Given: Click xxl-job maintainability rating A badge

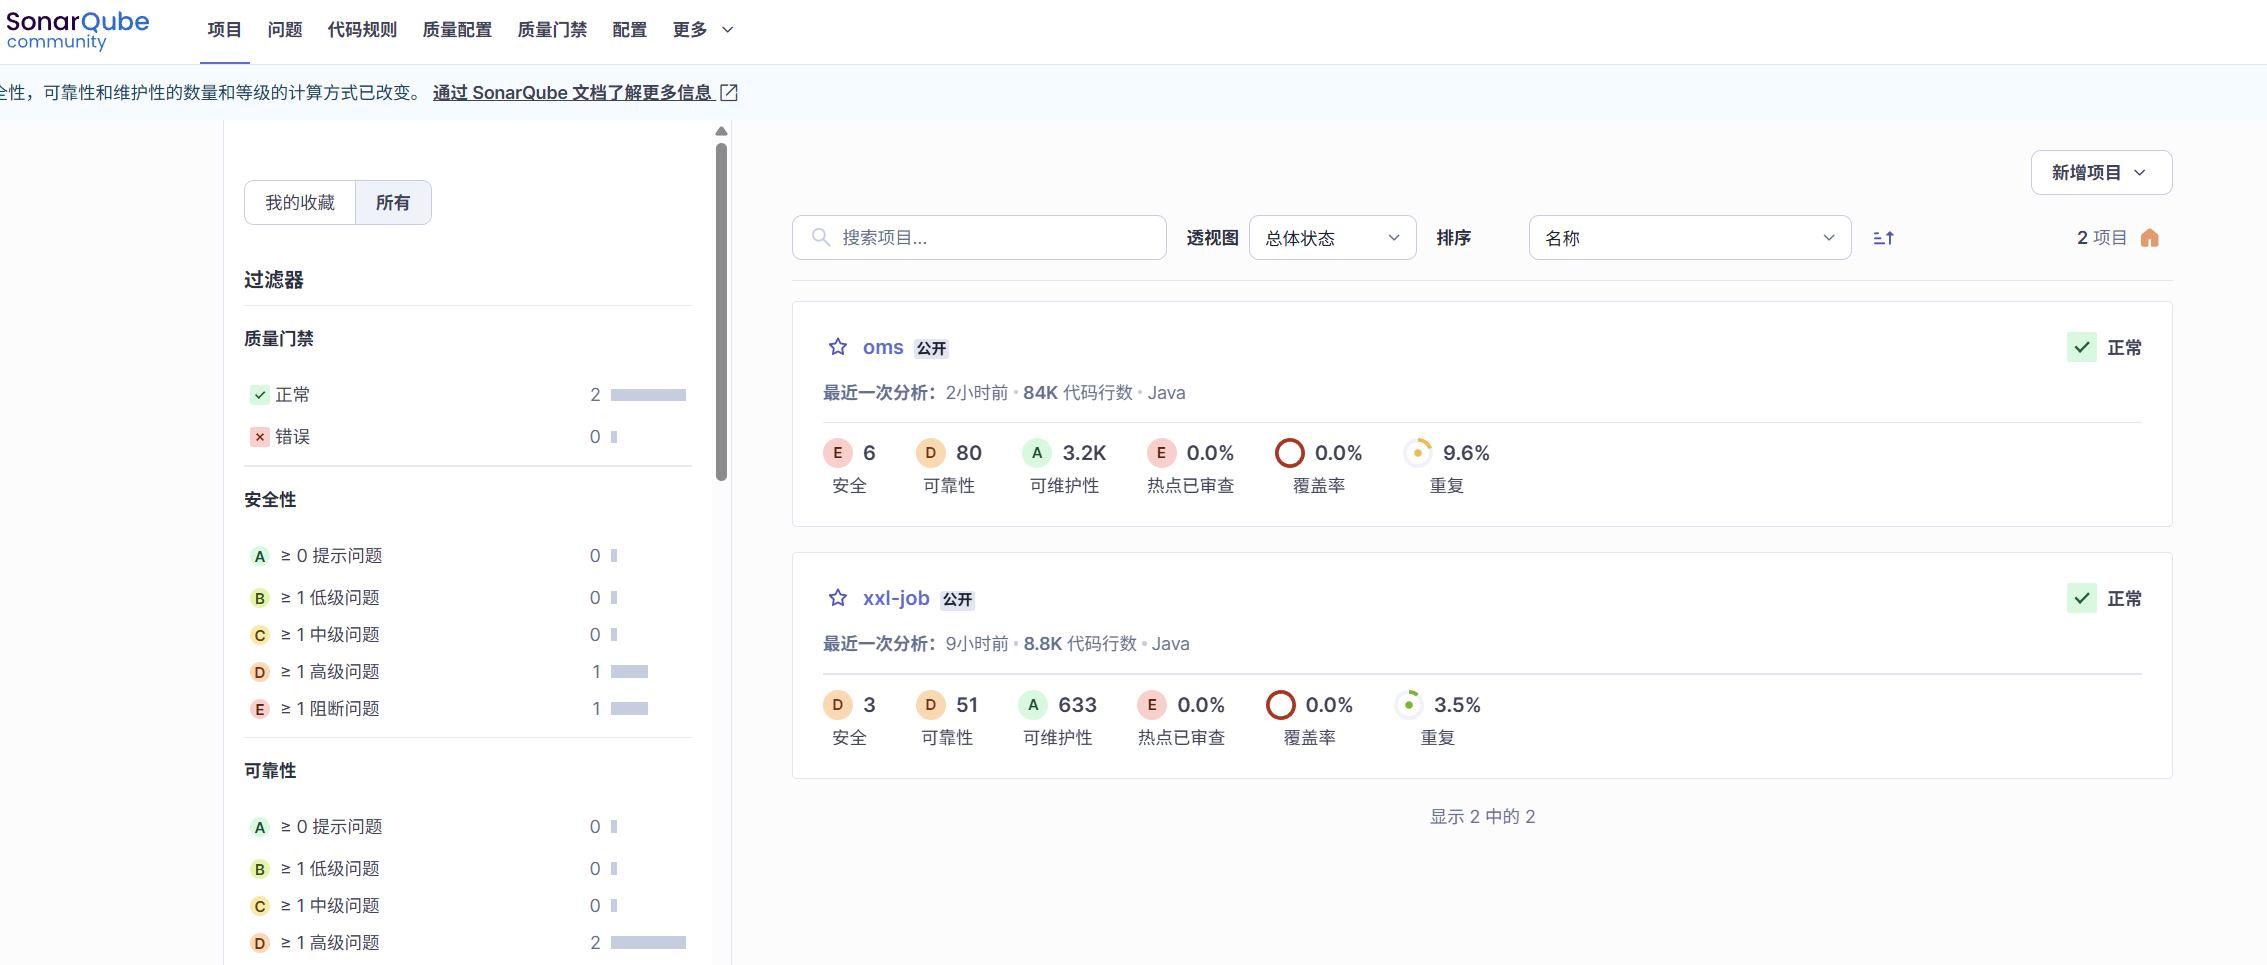Looking at the screenshot, I should tap(1033, 705).
